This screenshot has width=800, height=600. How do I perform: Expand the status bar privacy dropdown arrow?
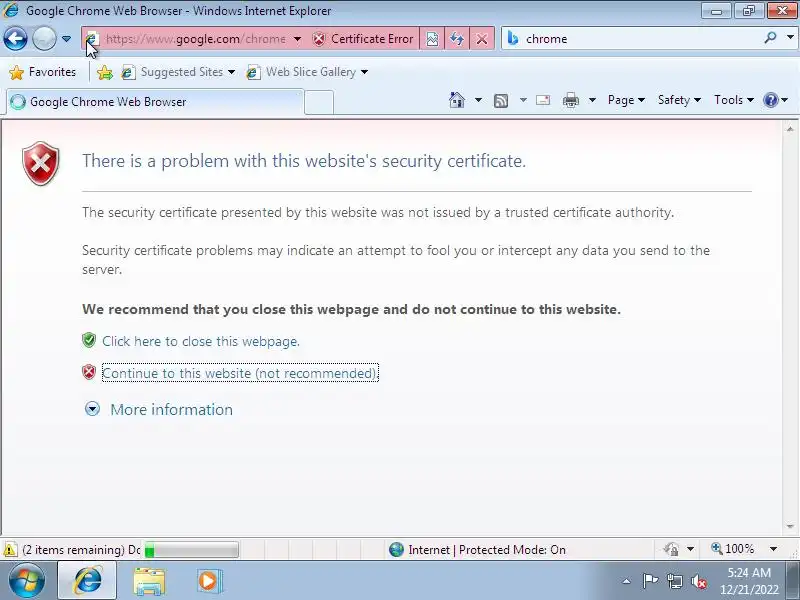tap(690, 549)
